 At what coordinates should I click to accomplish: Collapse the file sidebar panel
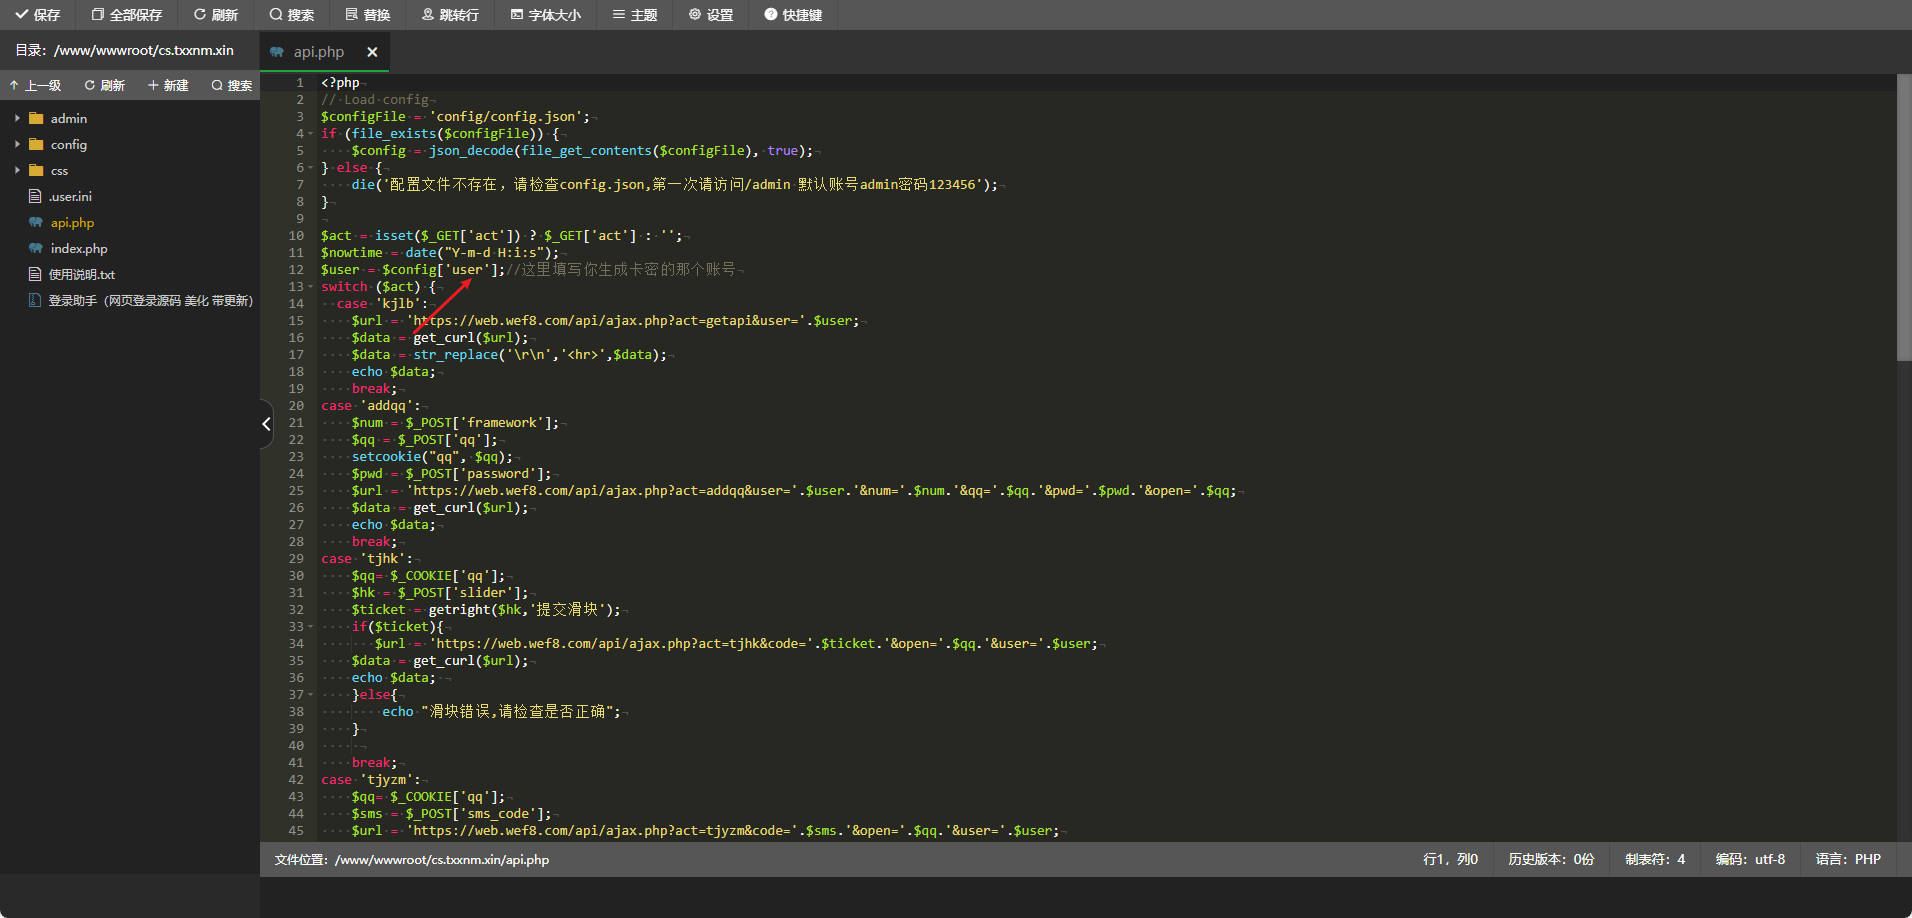pos(266,424)
